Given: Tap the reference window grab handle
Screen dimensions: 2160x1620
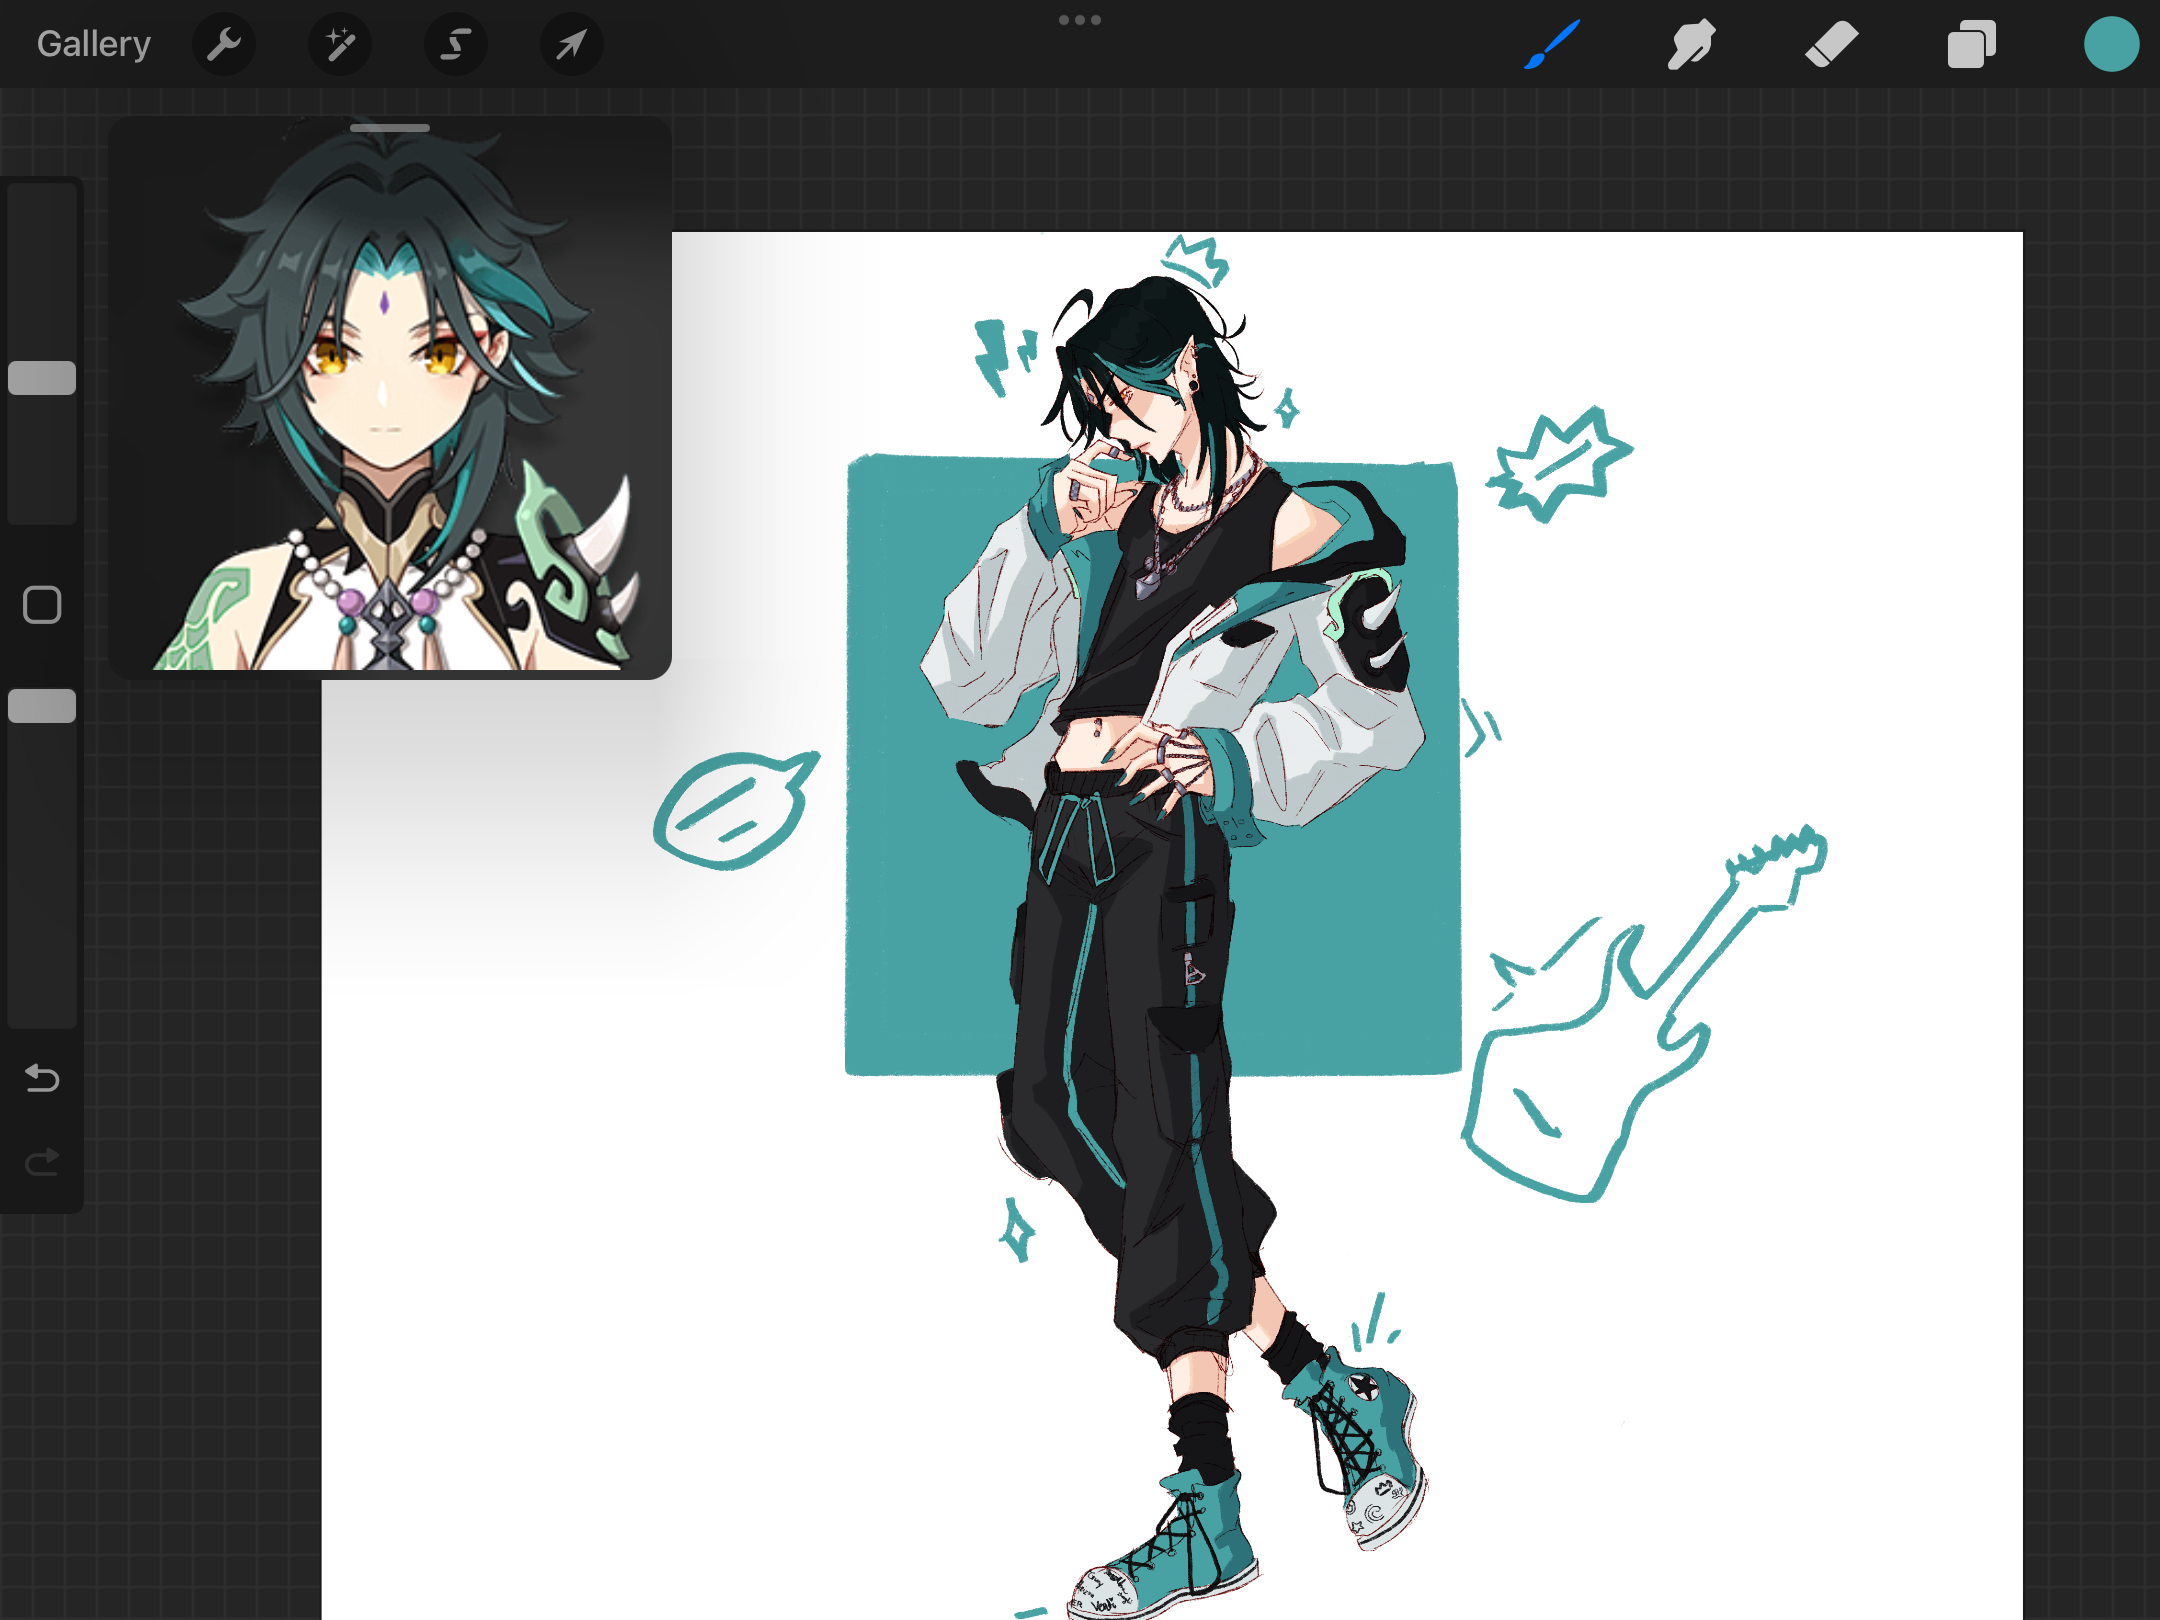Looking at the screenshot, I should (390, 128).
